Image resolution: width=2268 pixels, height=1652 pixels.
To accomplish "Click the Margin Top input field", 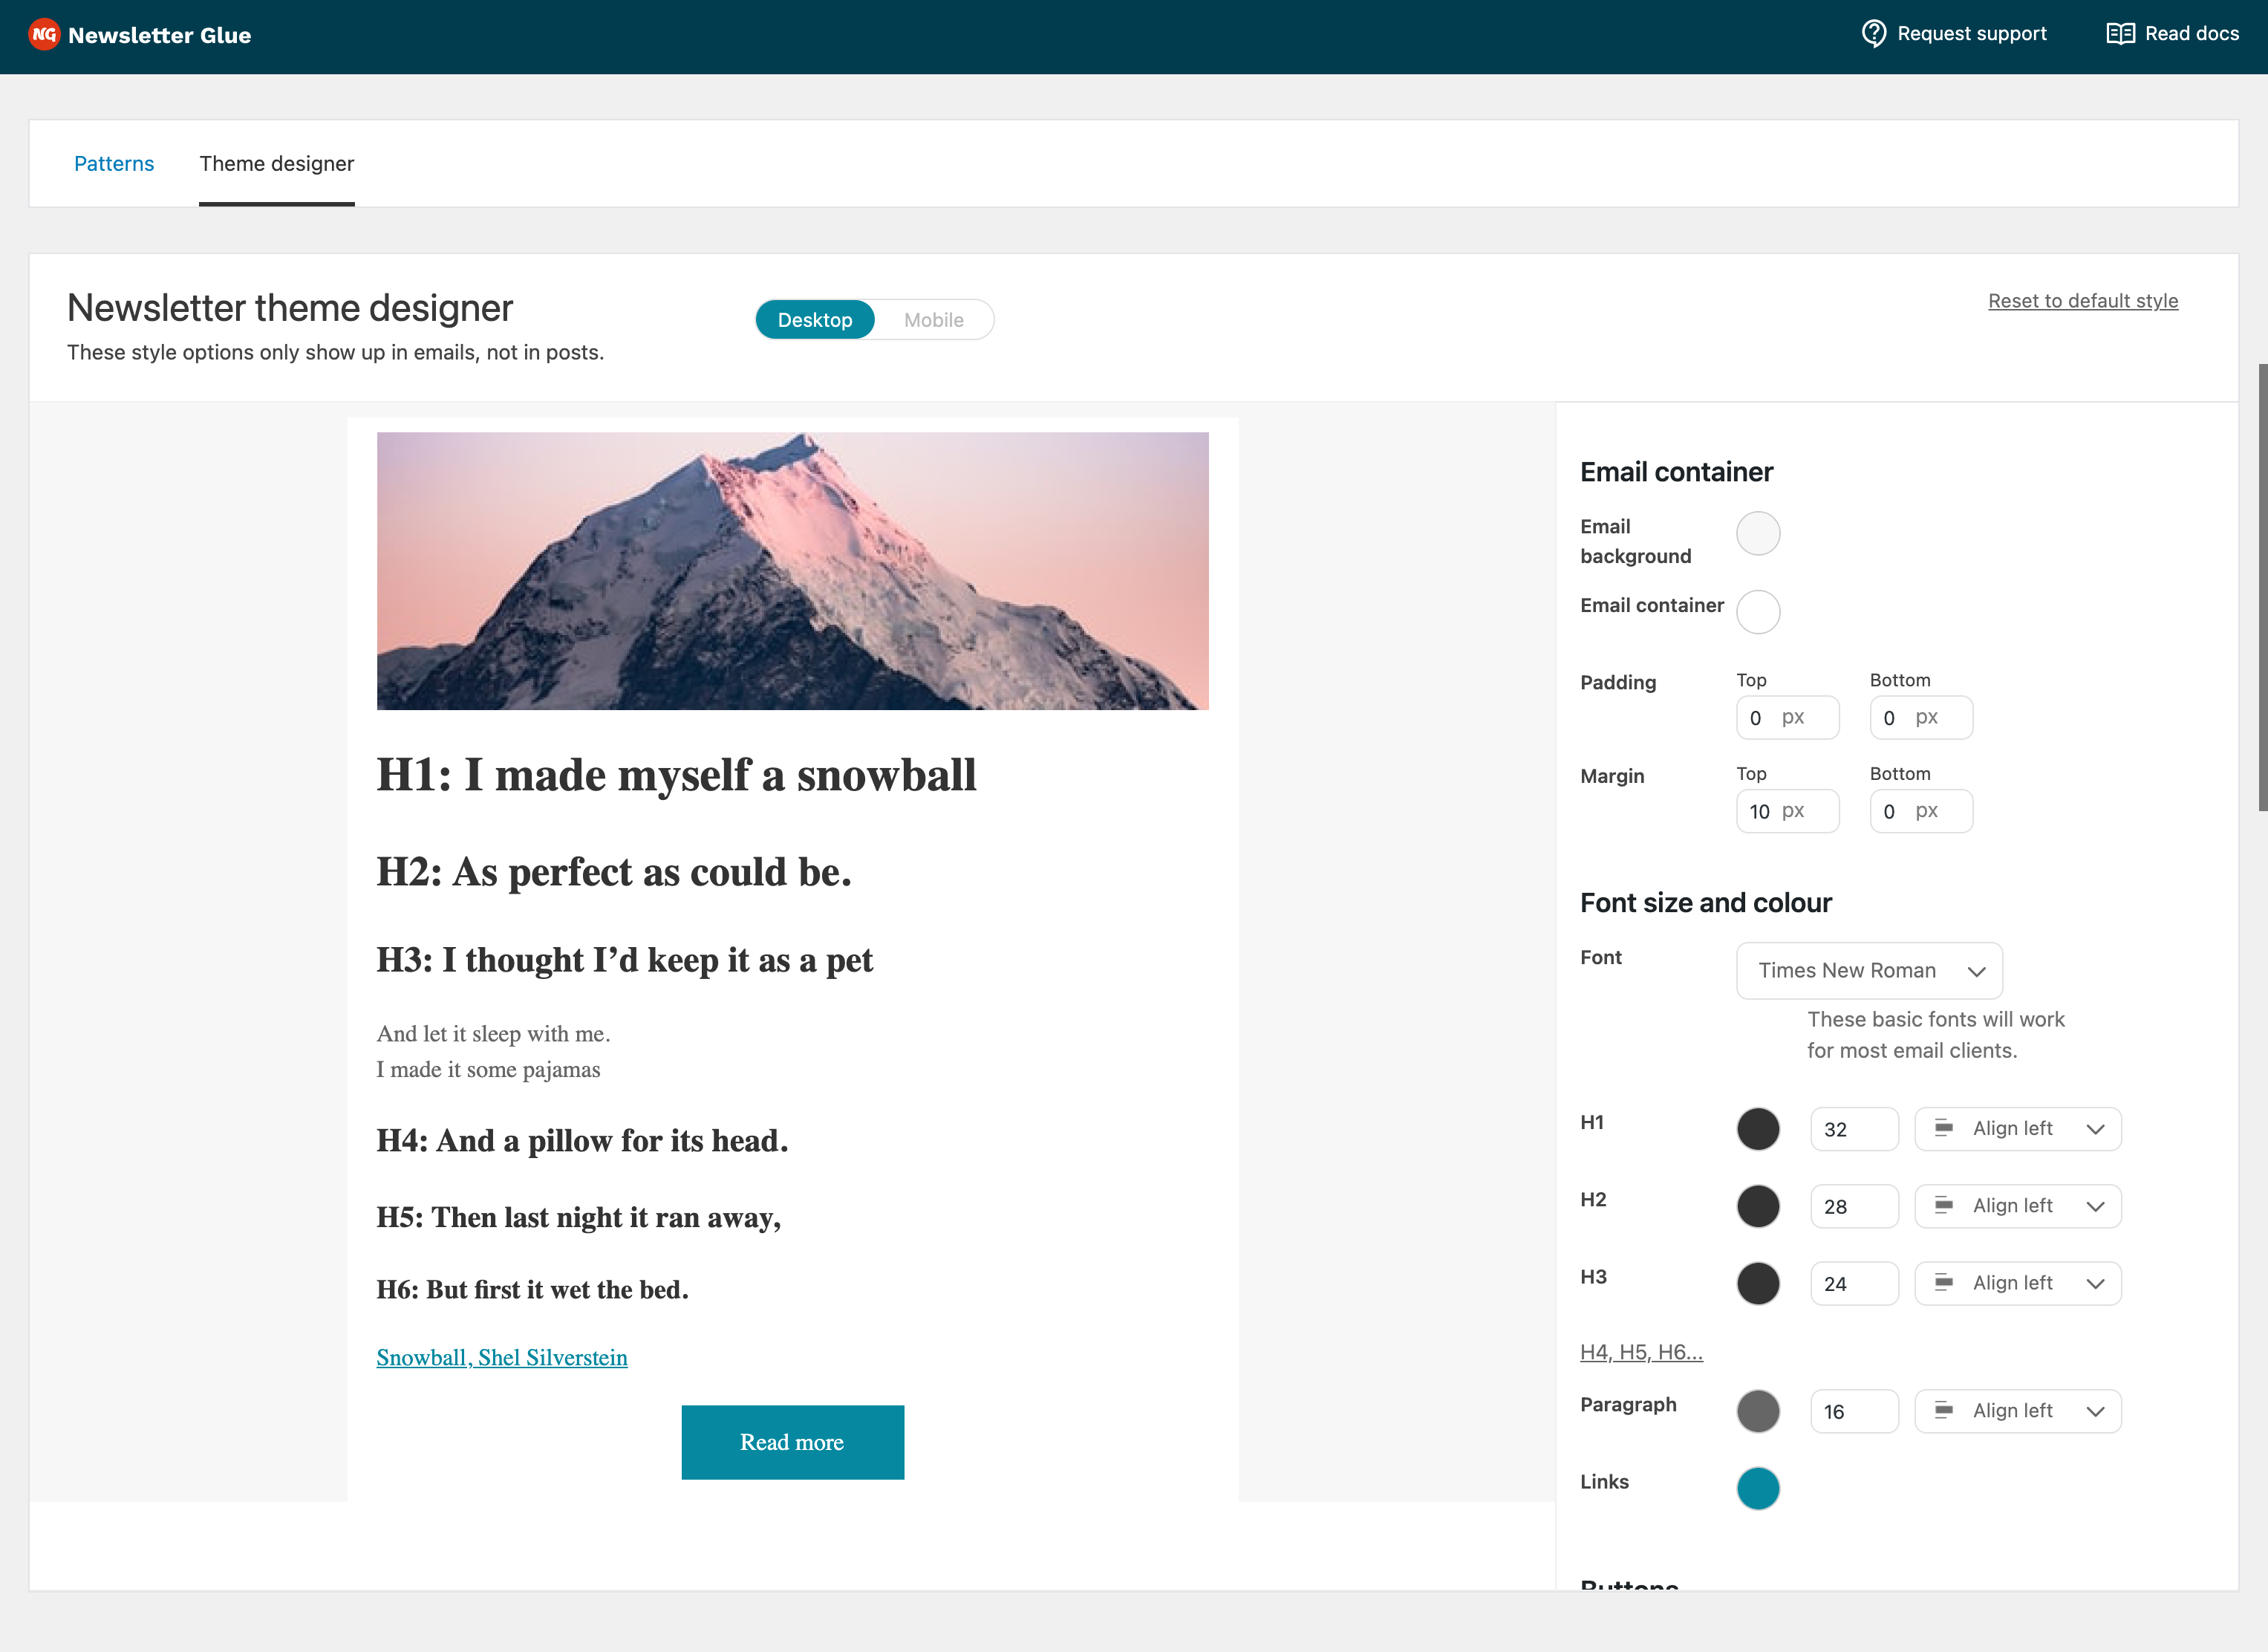I will [x=1788, y=811].
